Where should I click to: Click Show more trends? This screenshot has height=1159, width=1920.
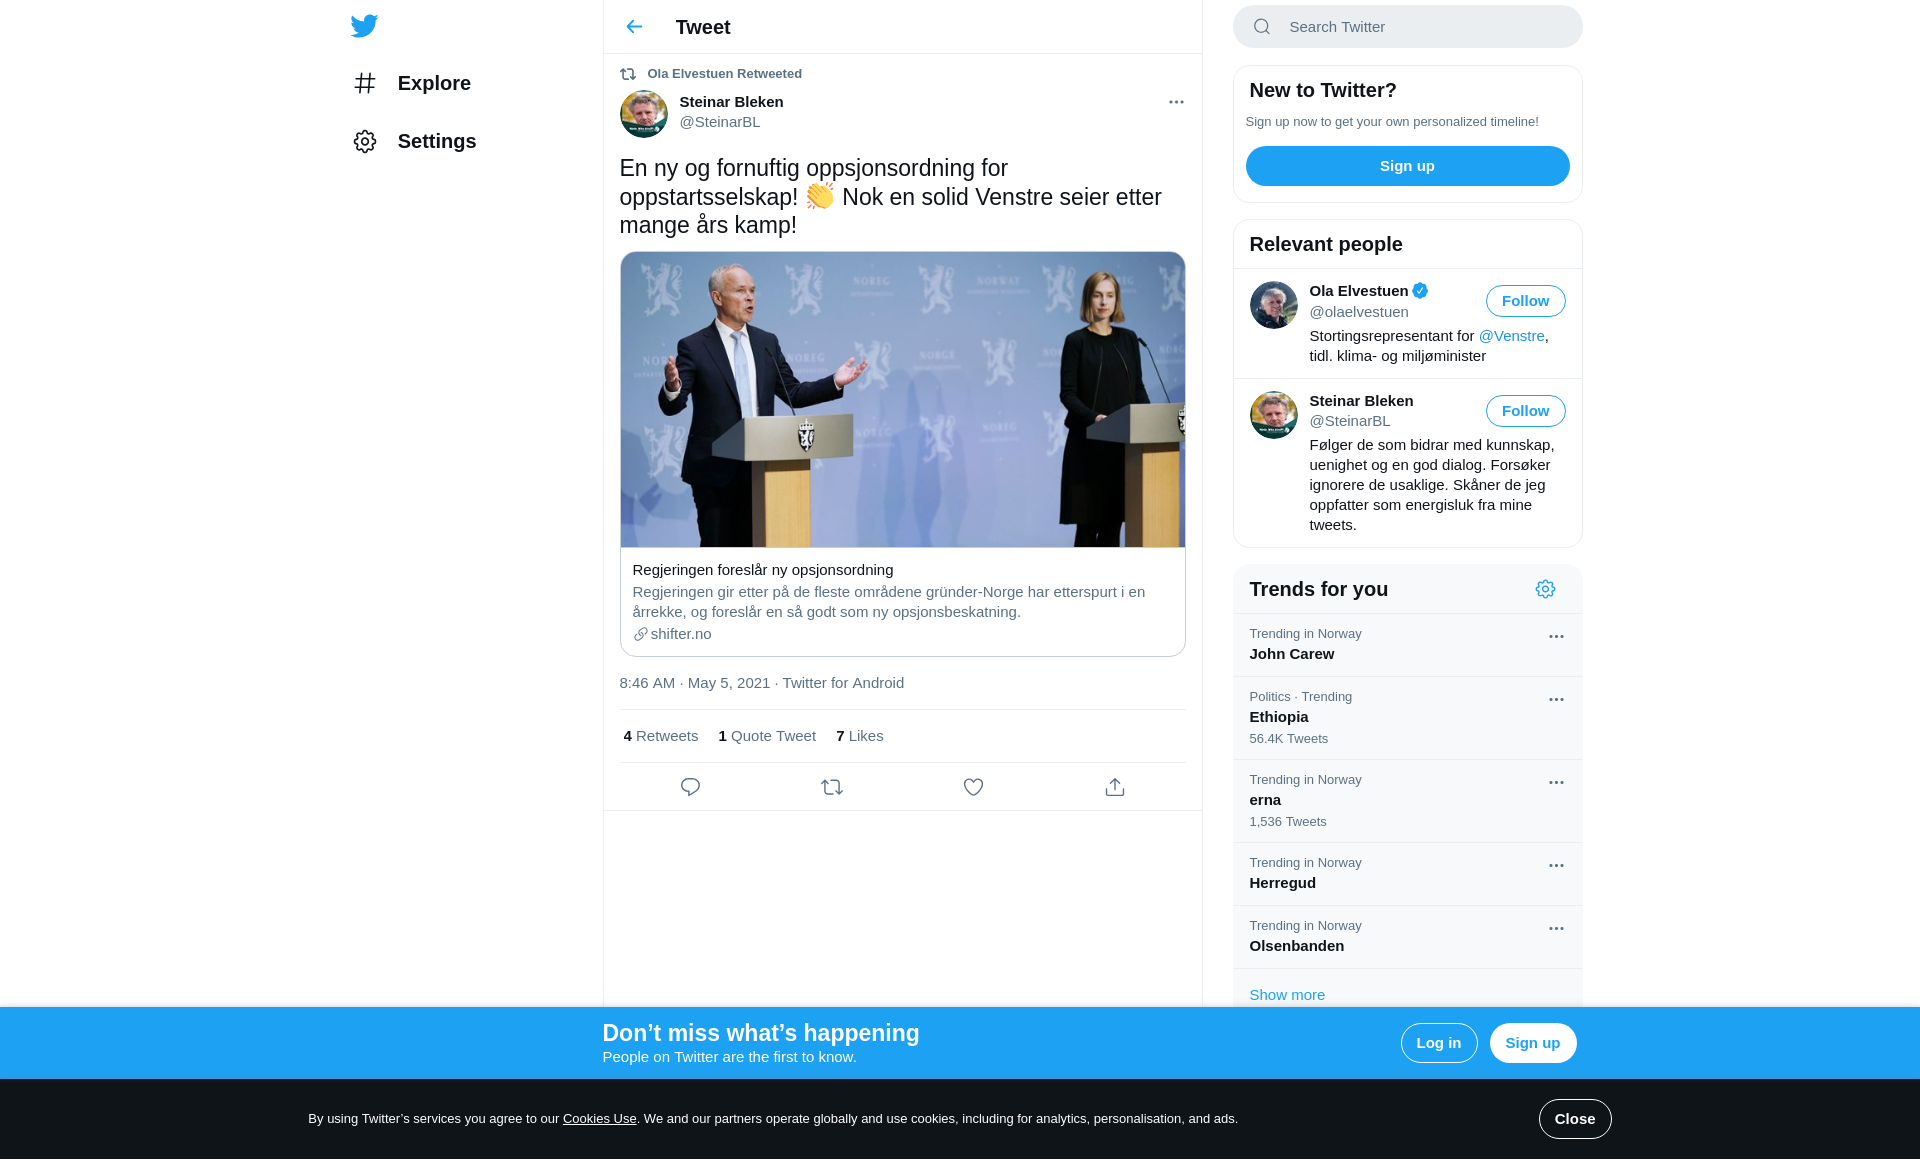(1286, 995)
